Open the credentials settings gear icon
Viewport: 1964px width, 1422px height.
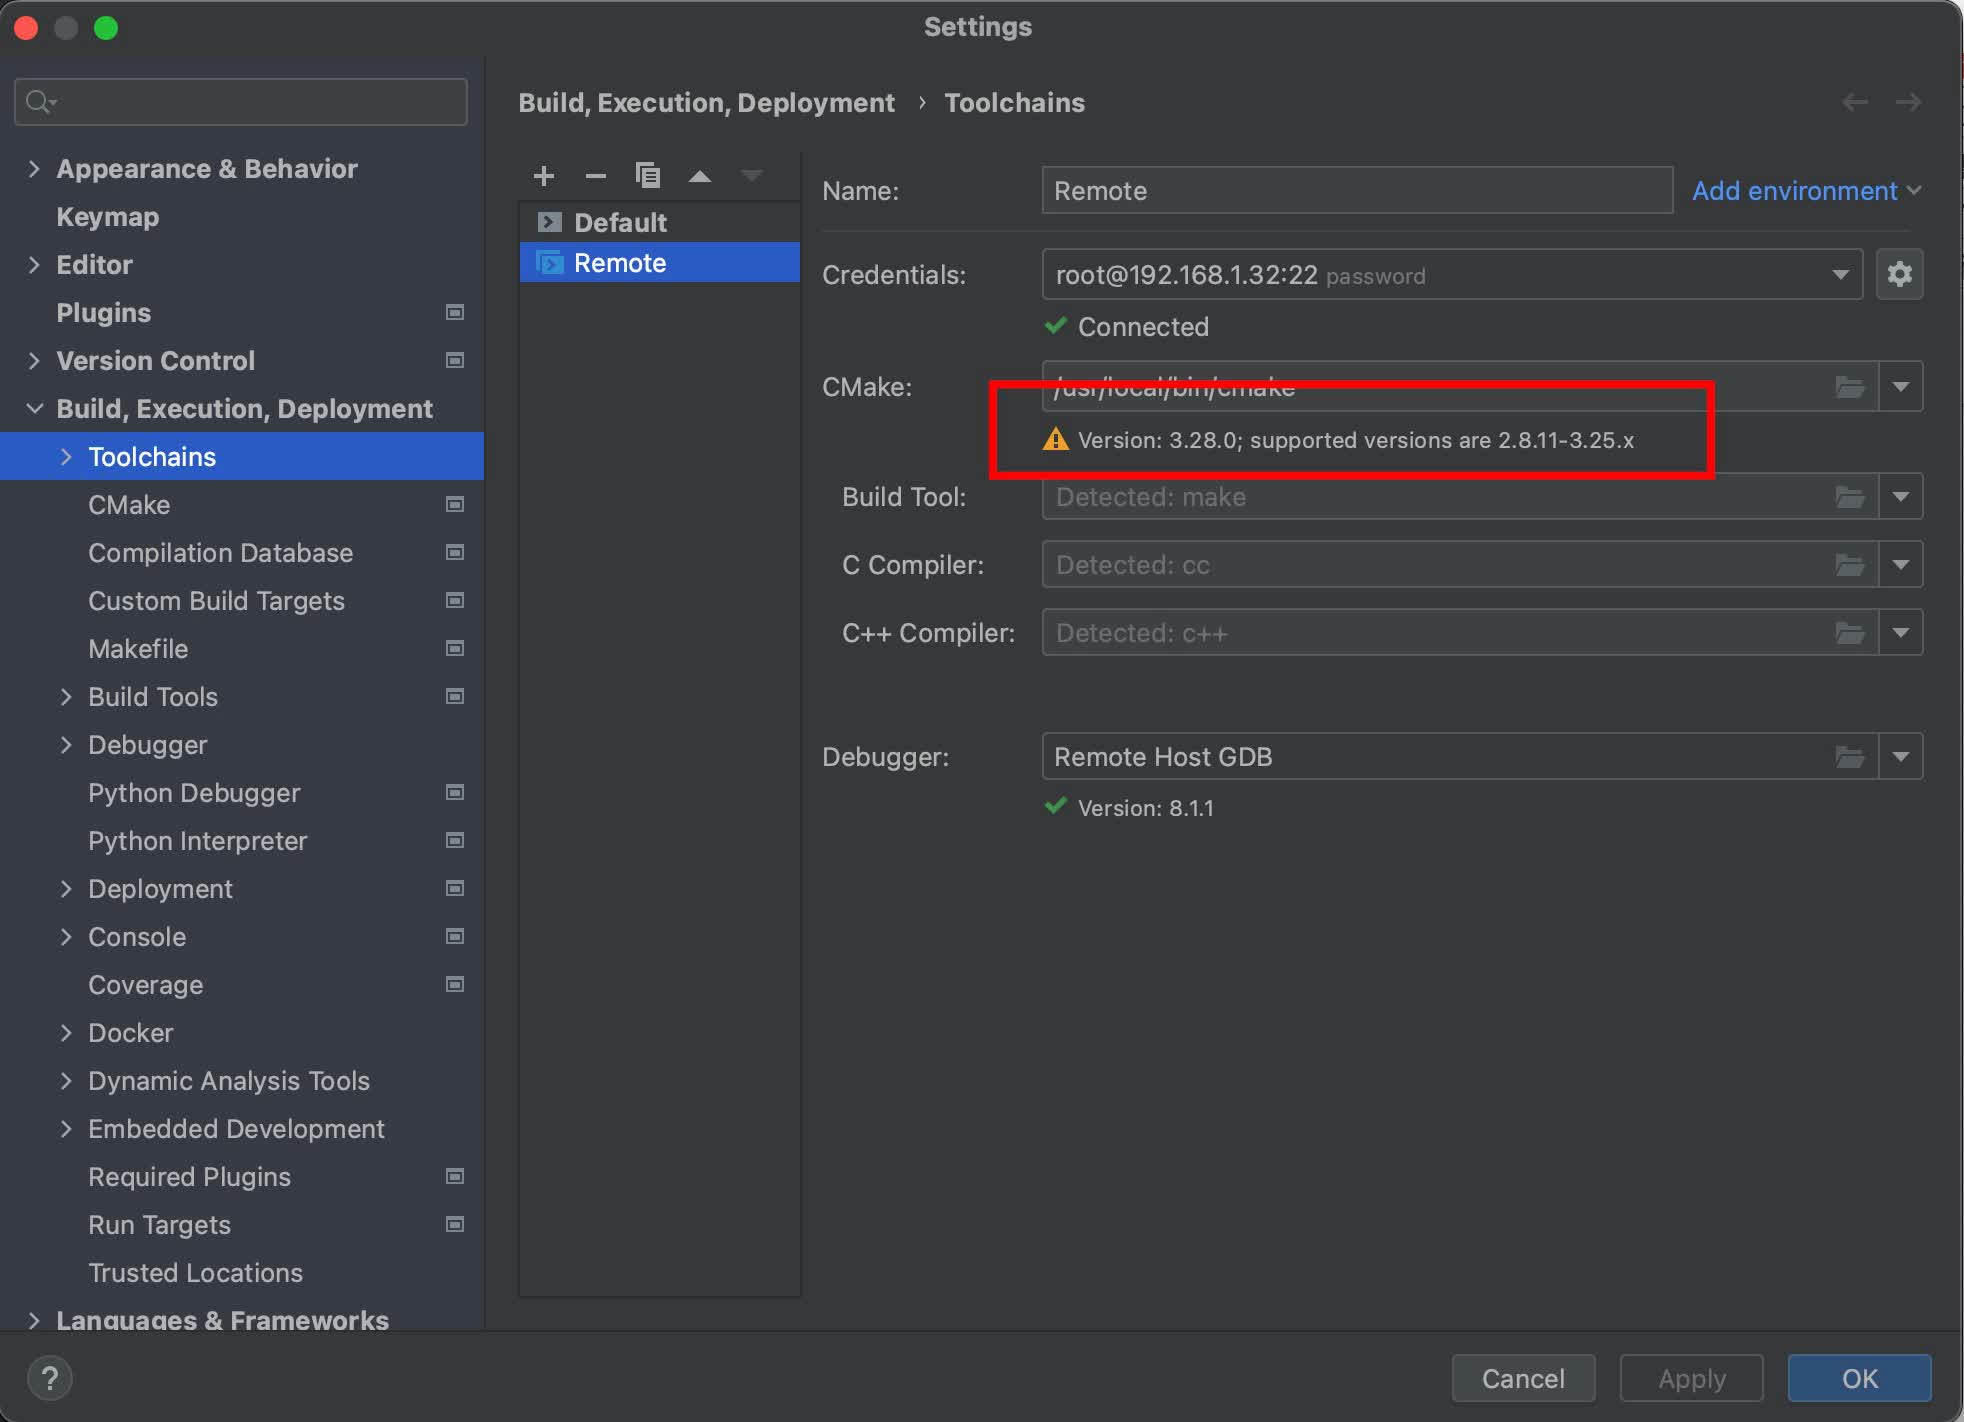(x=1899, y=274)
